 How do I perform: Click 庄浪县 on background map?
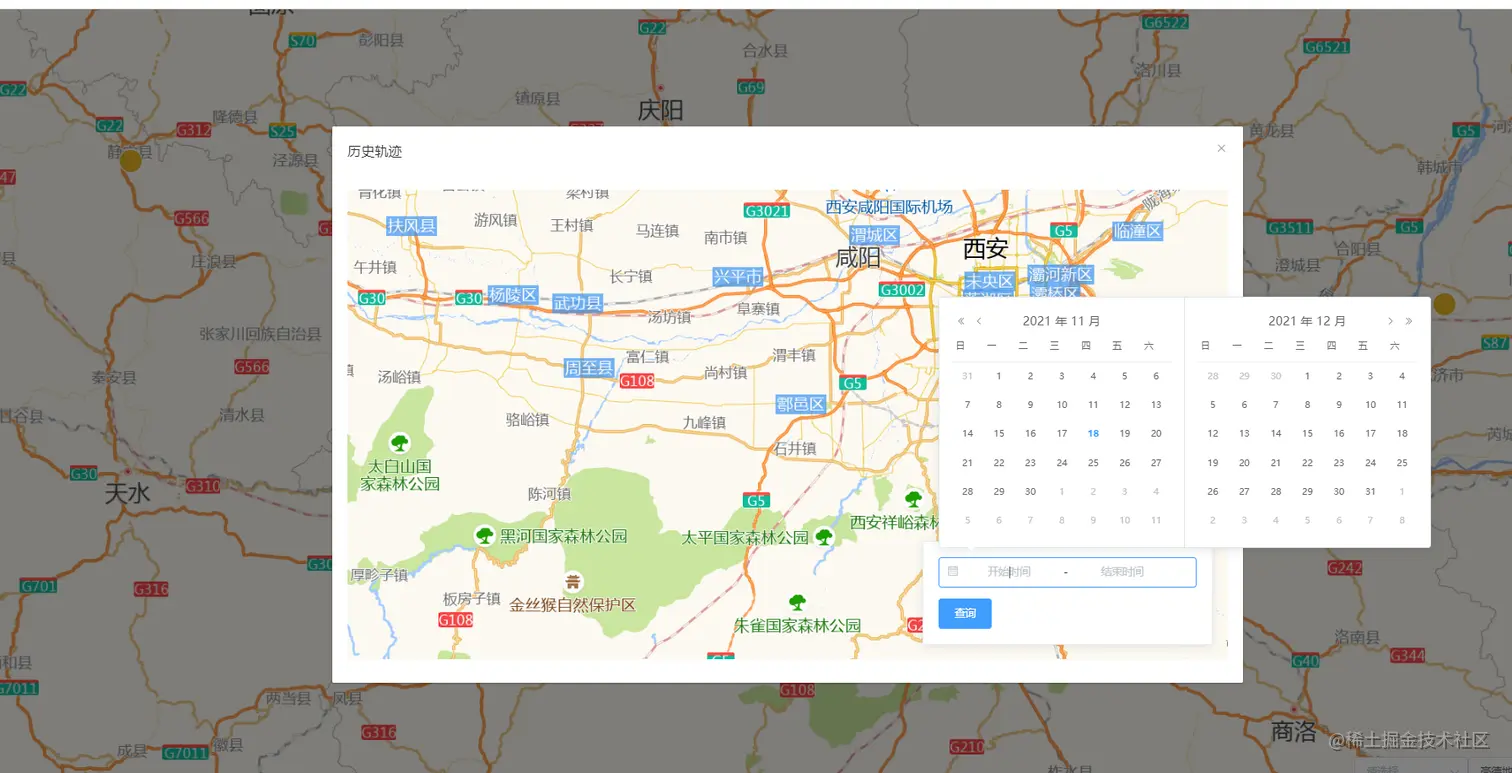pyautogui.click(x=214, y=261)
